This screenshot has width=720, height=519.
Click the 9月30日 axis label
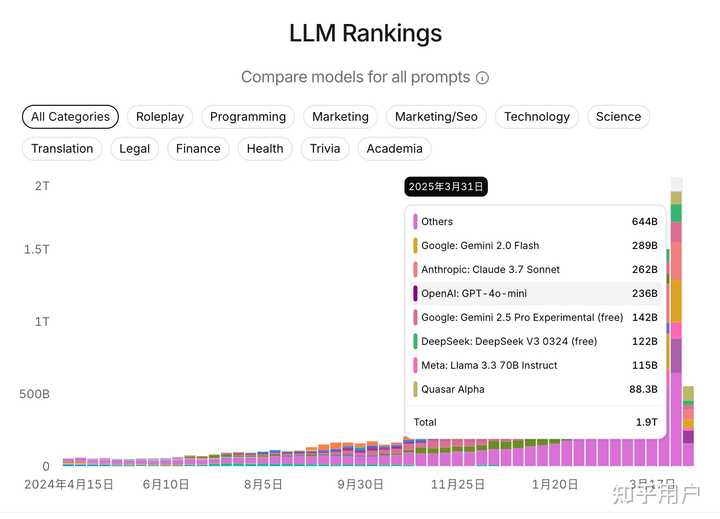[x=360, y=485]
